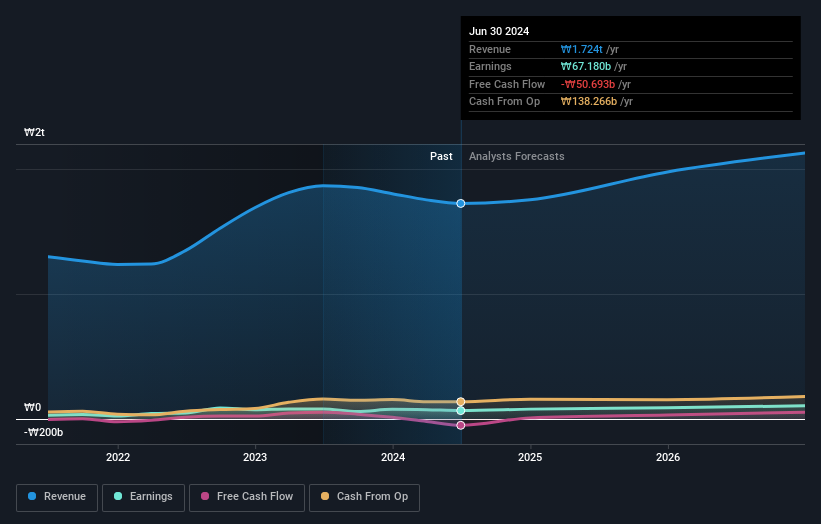Click the -₩200b y-axis label
This screenshot has width=821, height=524.
[x=43, y=432]
